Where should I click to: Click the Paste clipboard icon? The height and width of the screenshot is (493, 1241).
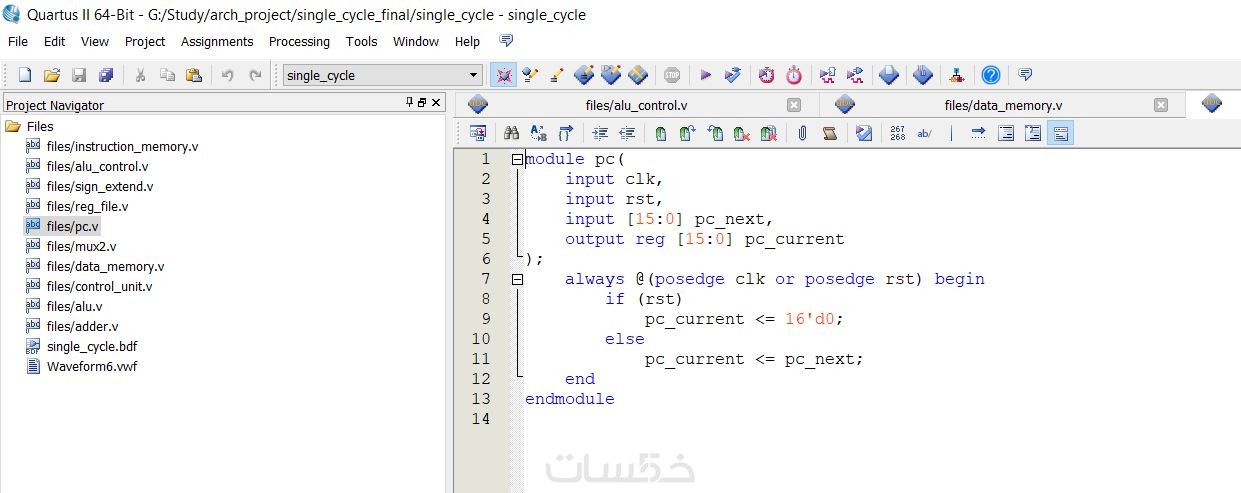[x=194, y=75]
